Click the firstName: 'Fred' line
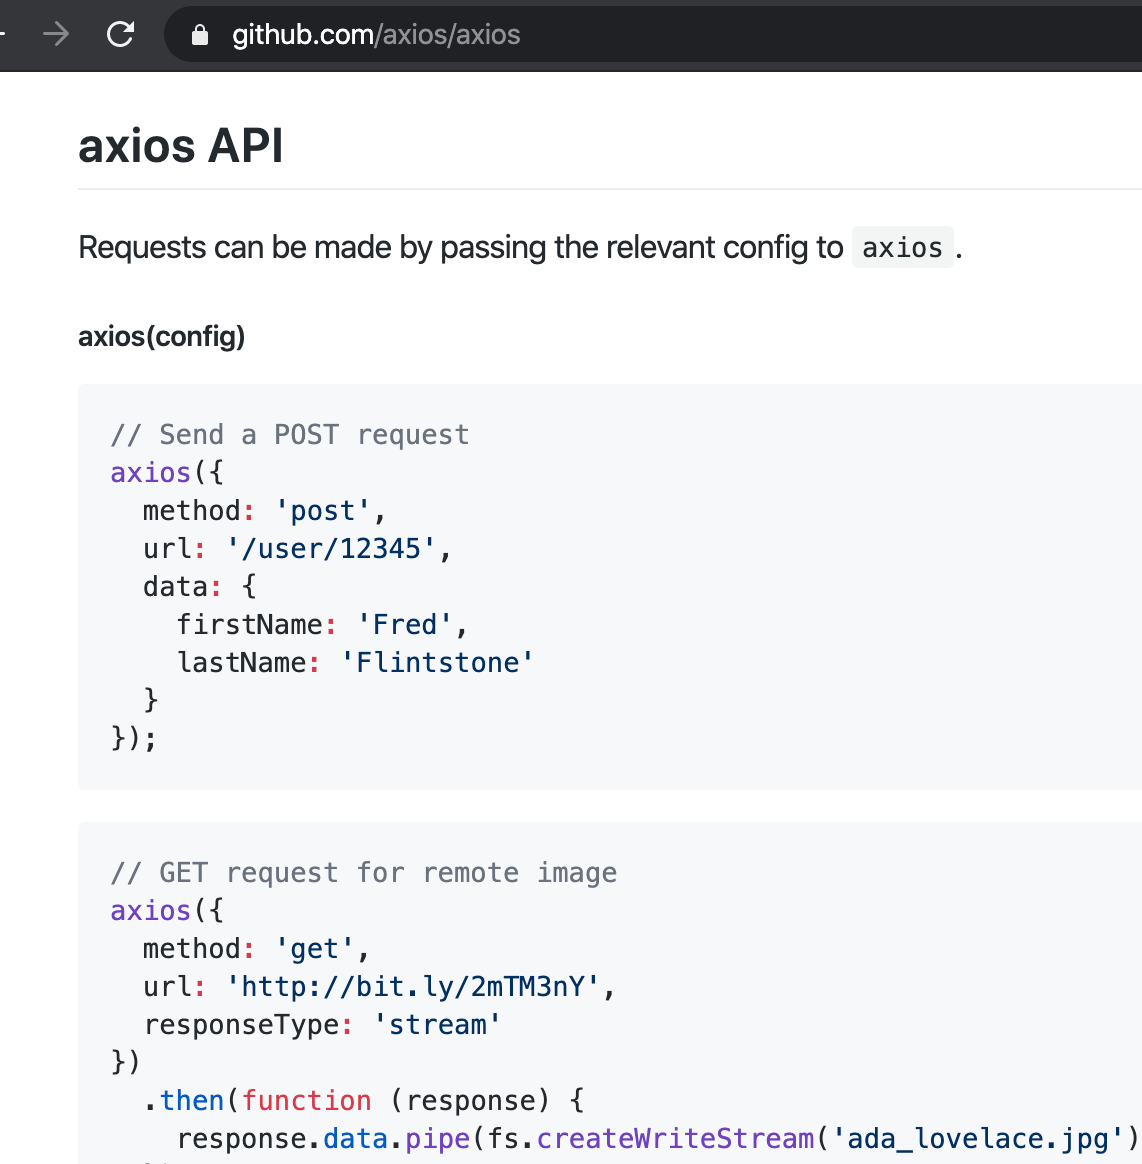This screenshot has width=1142, height=1164. coord(322,624)
